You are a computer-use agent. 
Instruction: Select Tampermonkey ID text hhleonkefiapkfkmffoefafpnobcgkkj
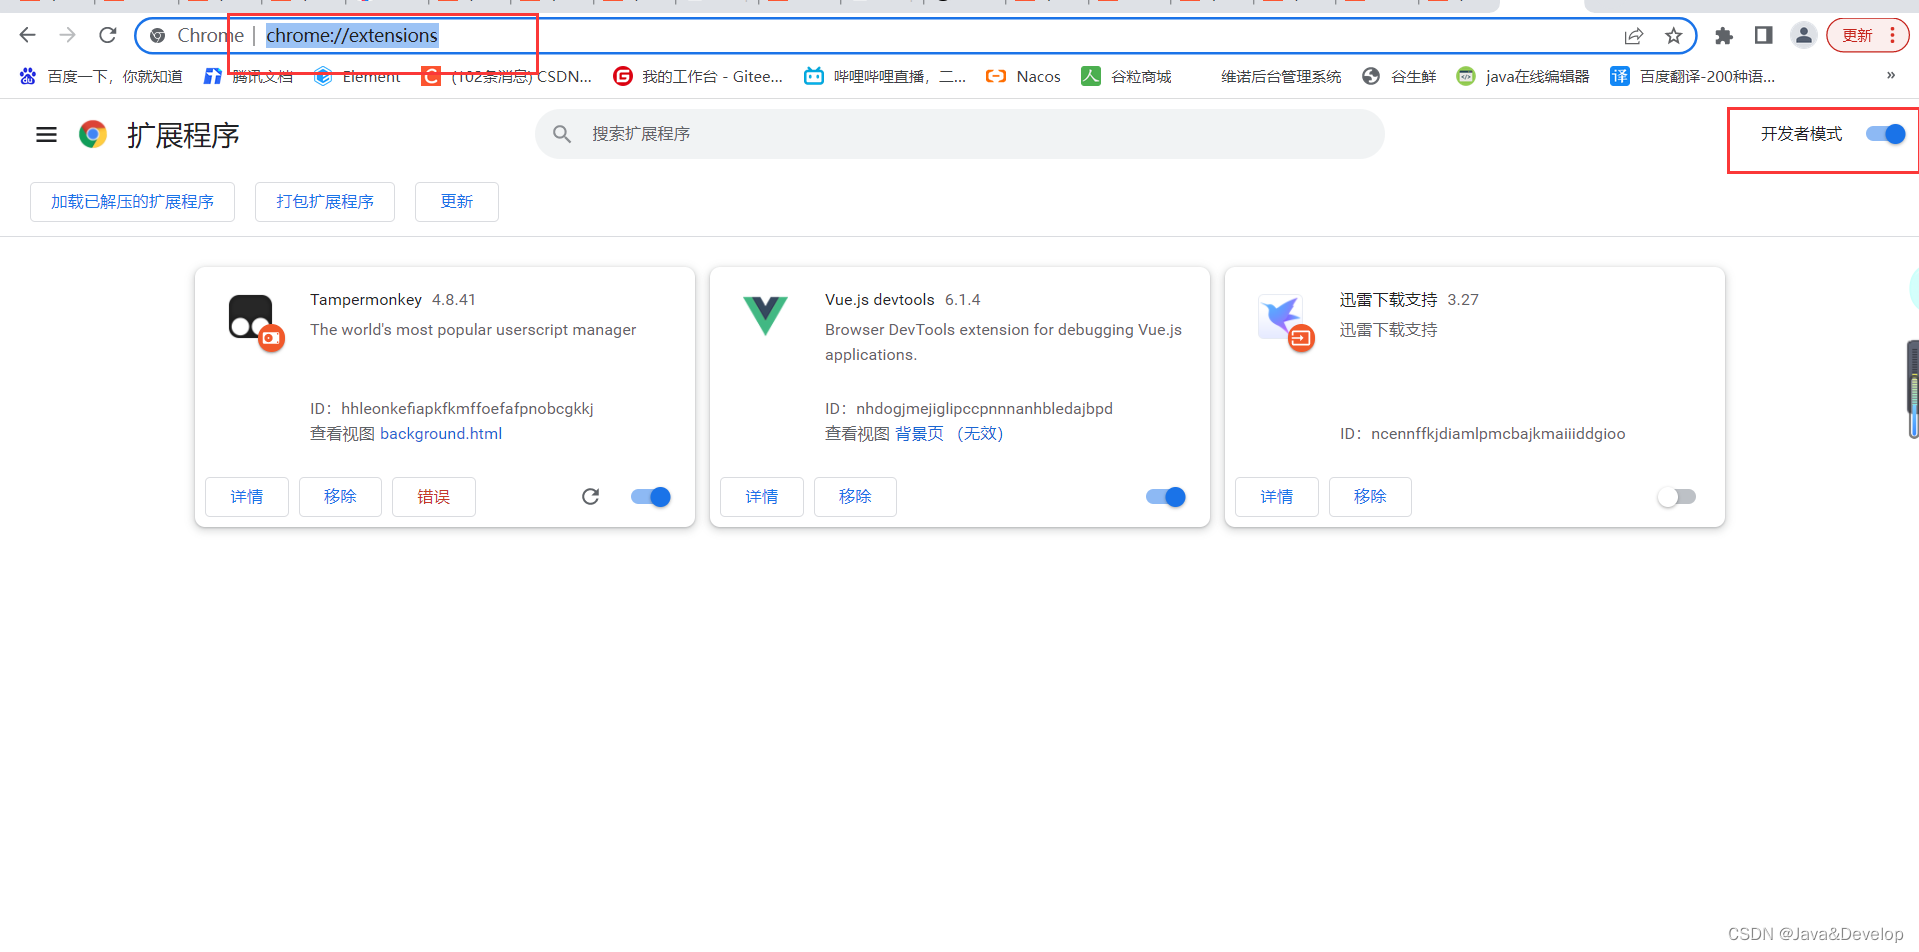[x=467, y=409]
